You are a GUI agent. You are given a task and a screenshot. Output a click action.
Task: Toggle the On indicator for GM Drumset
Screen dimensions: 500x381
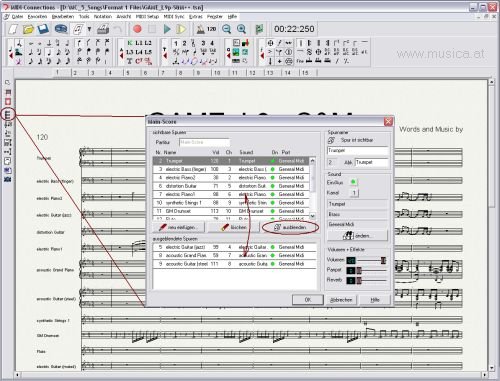(x=273, y=211)
